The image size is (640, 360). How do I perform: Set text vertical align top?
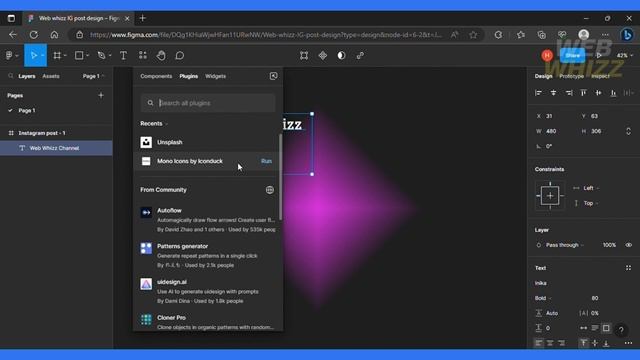click(584, 343)
